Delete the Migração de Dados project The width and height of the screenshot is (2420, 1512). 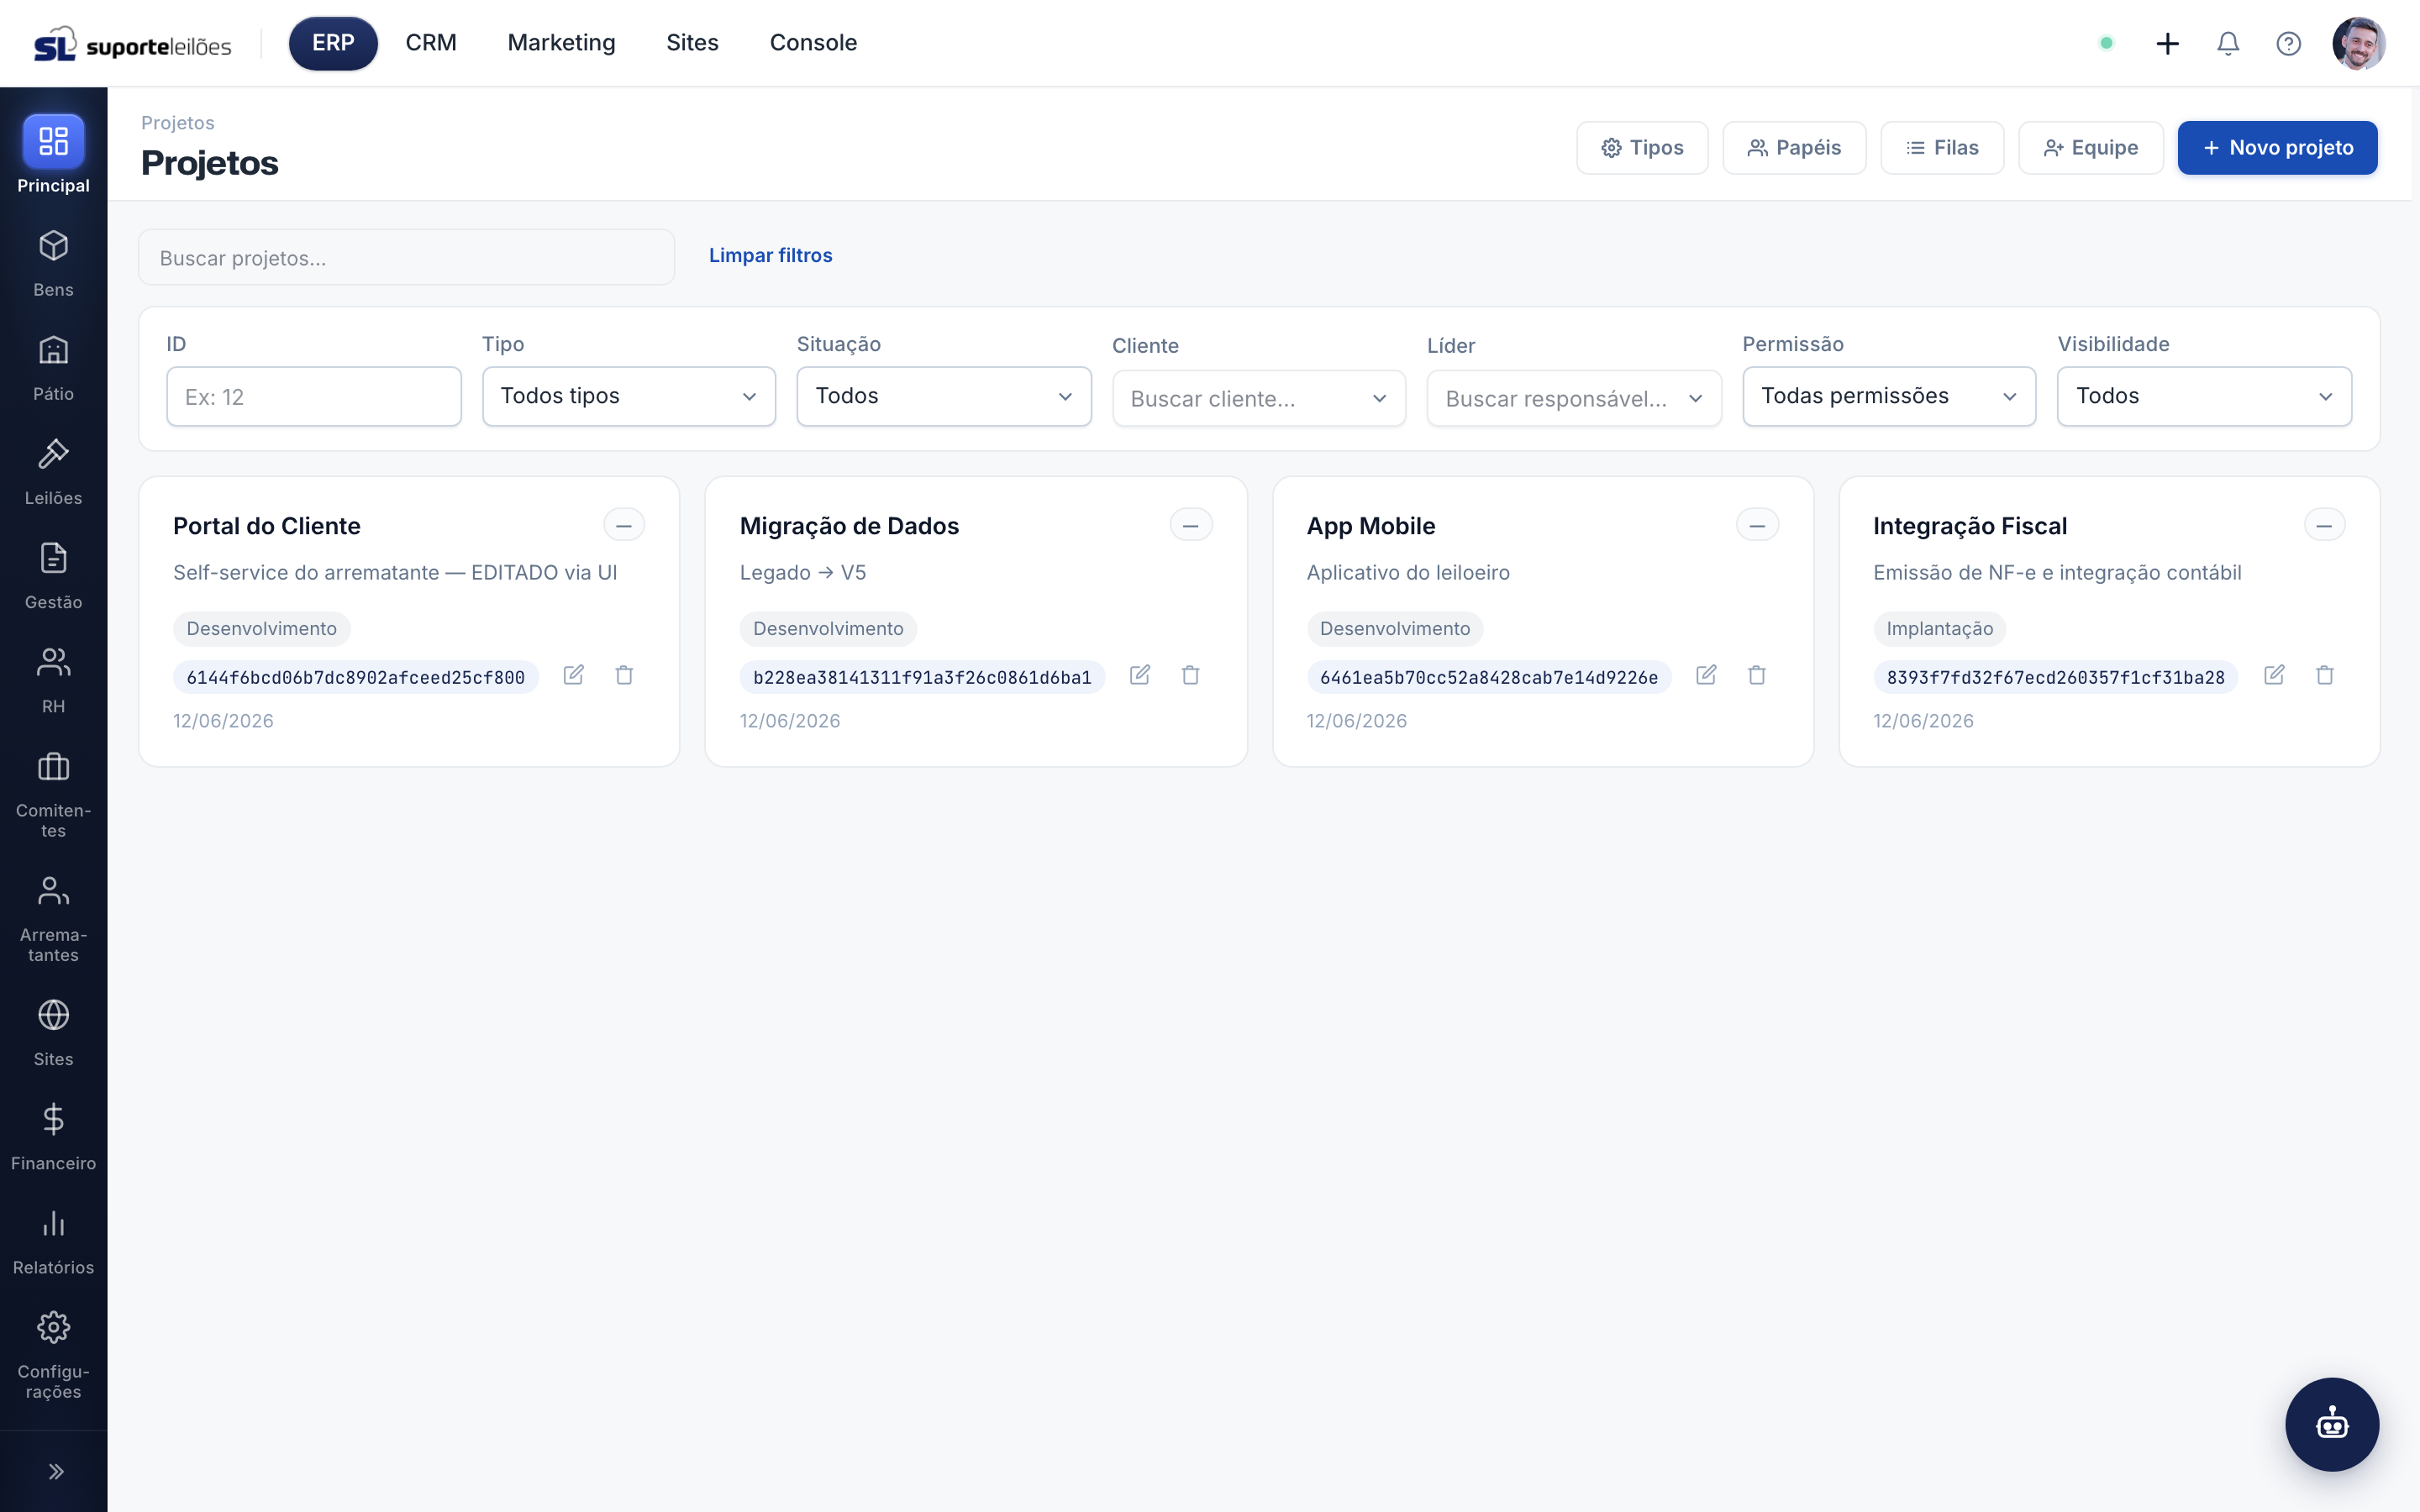1190,675
